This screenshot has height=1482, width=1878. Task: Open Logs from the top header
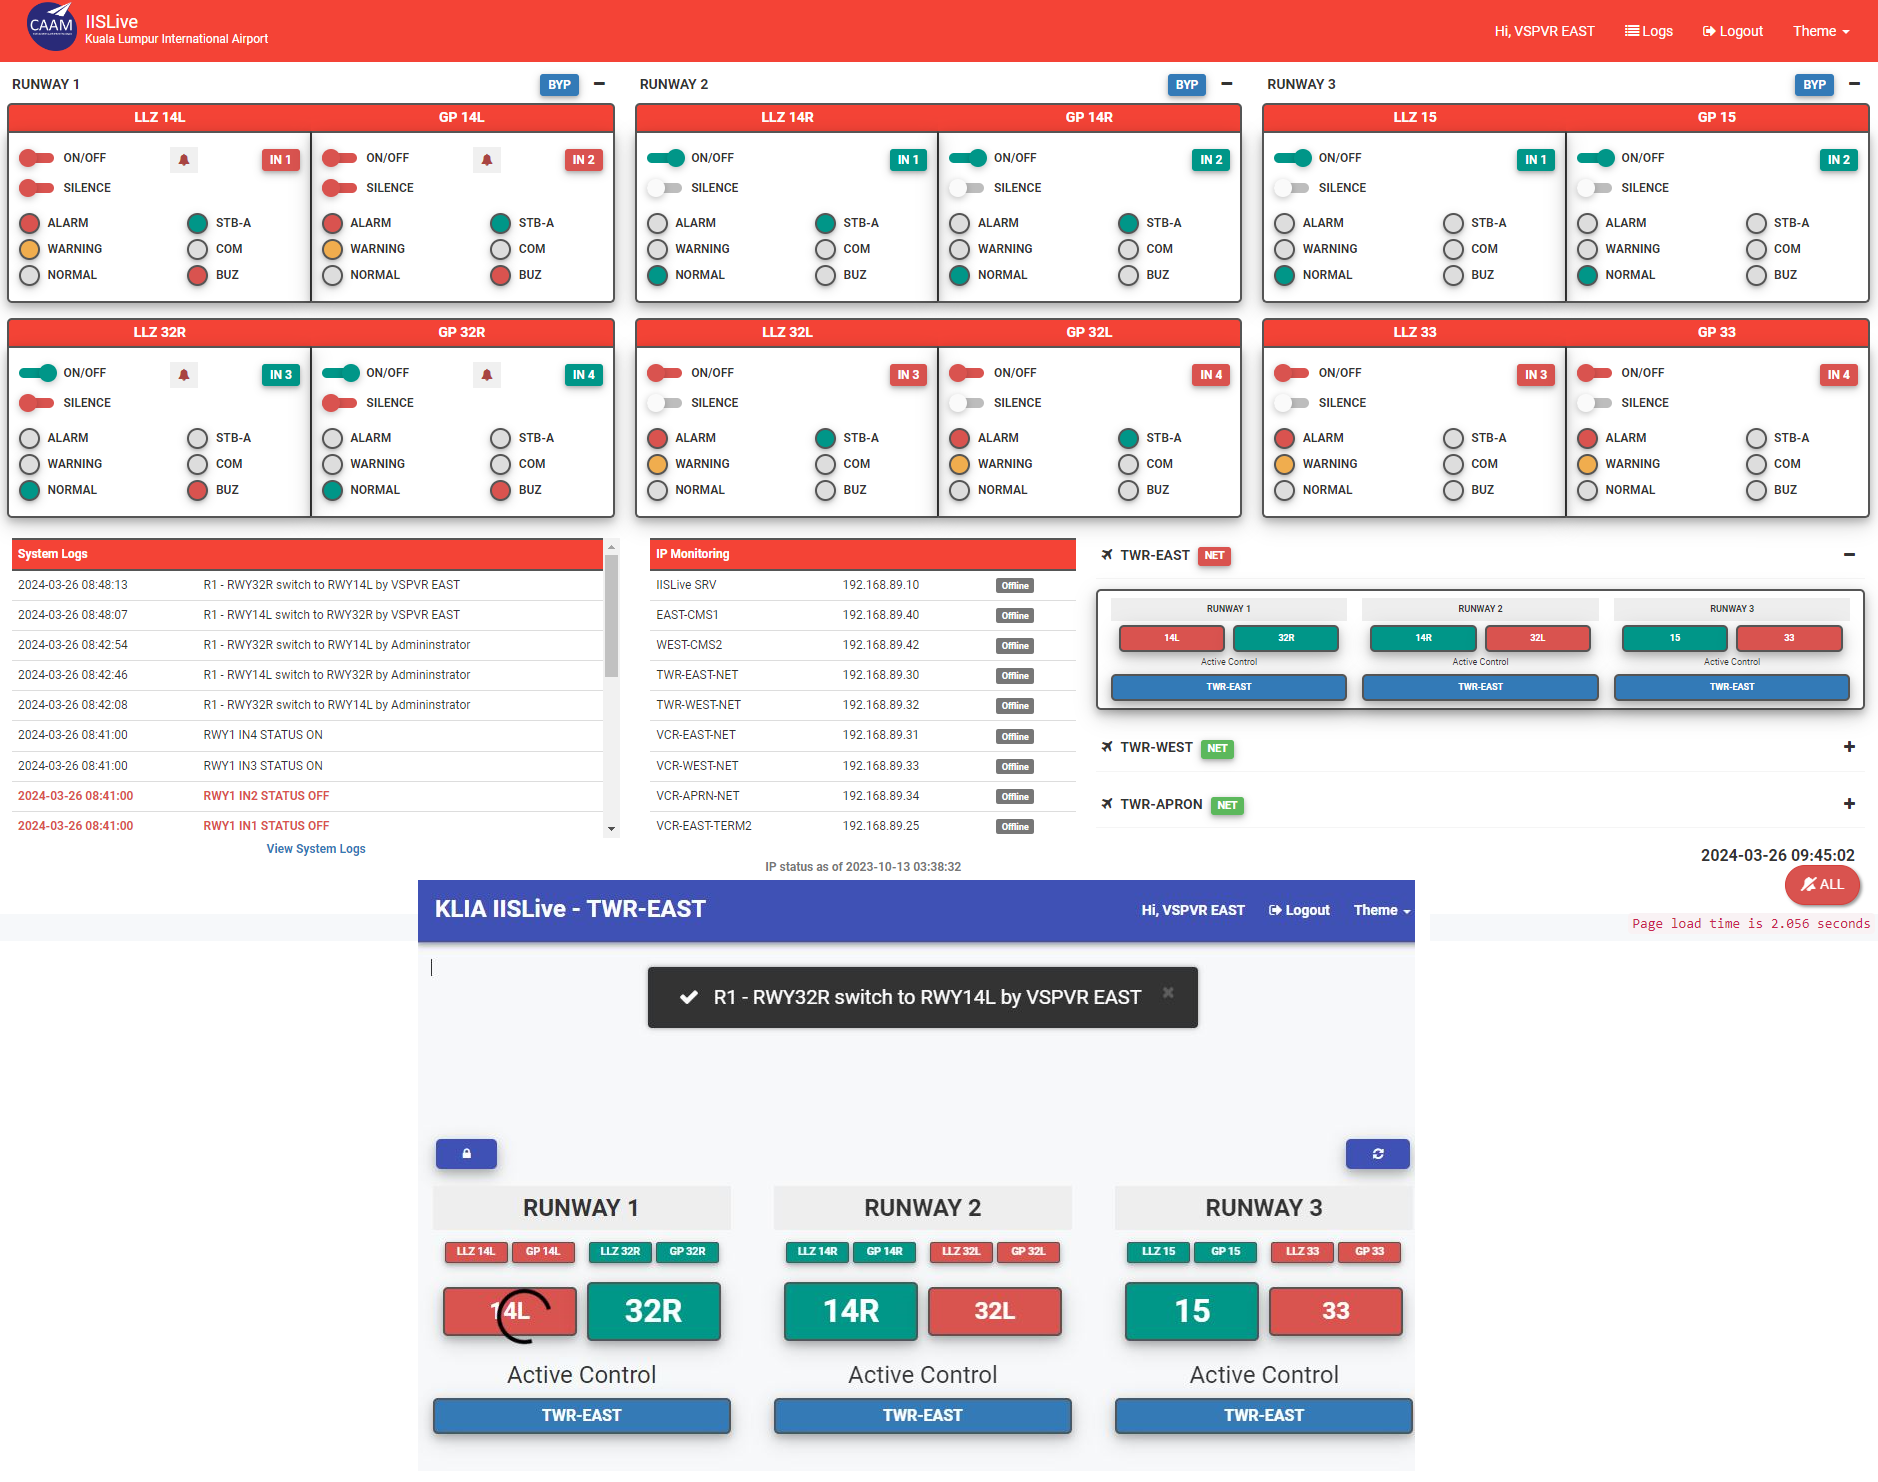1648,31
